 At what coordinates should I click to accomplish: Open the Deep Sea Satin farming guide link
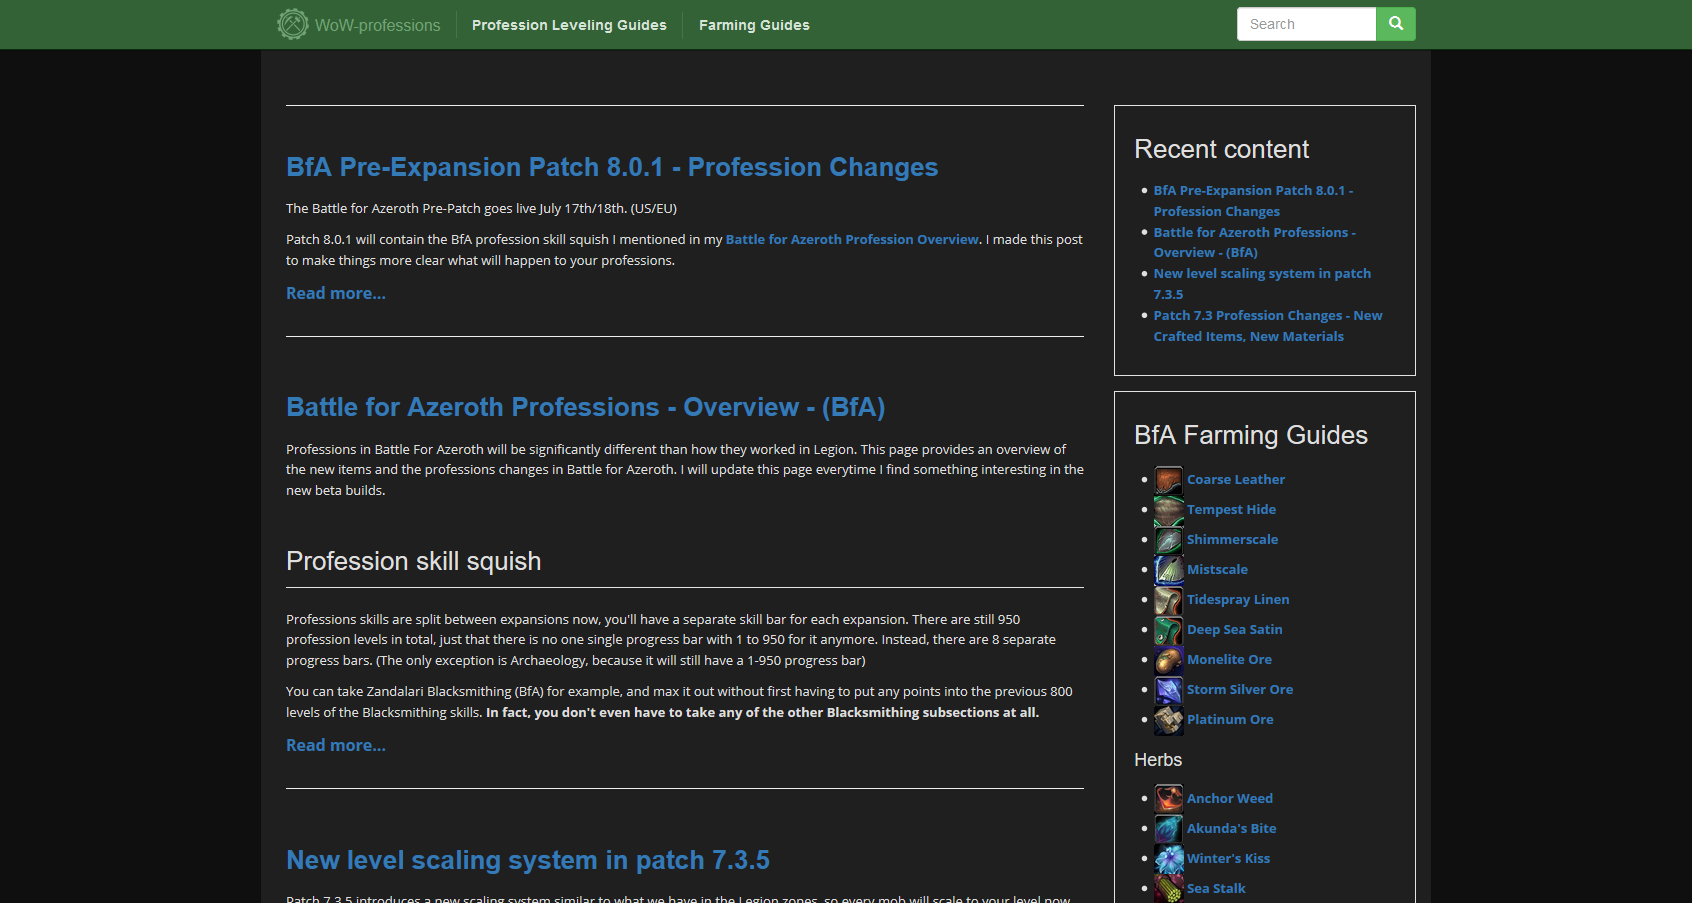point(1234,630)
